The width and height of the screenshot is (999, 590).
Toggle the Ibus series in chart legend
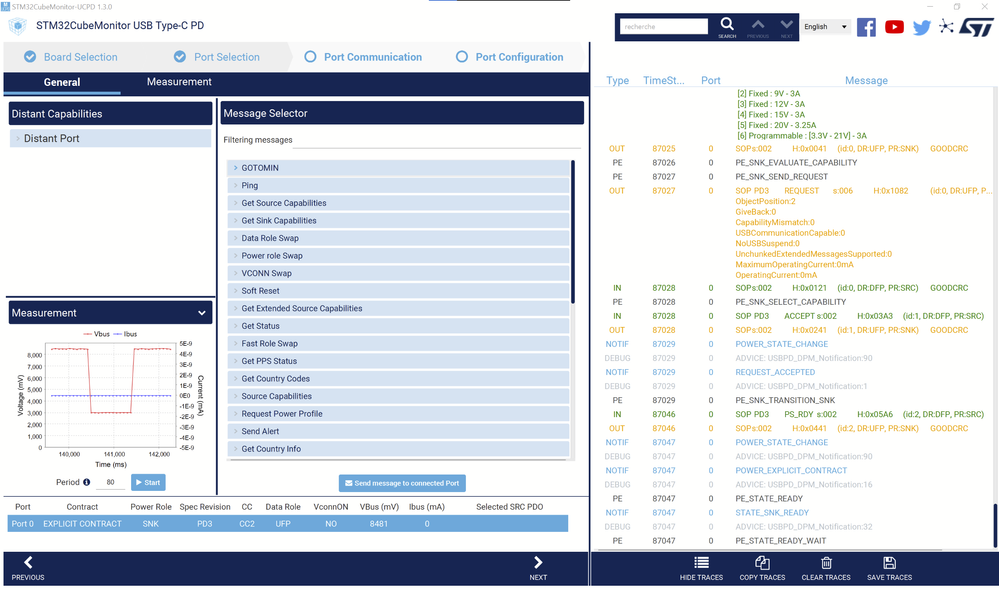[126, 334]
